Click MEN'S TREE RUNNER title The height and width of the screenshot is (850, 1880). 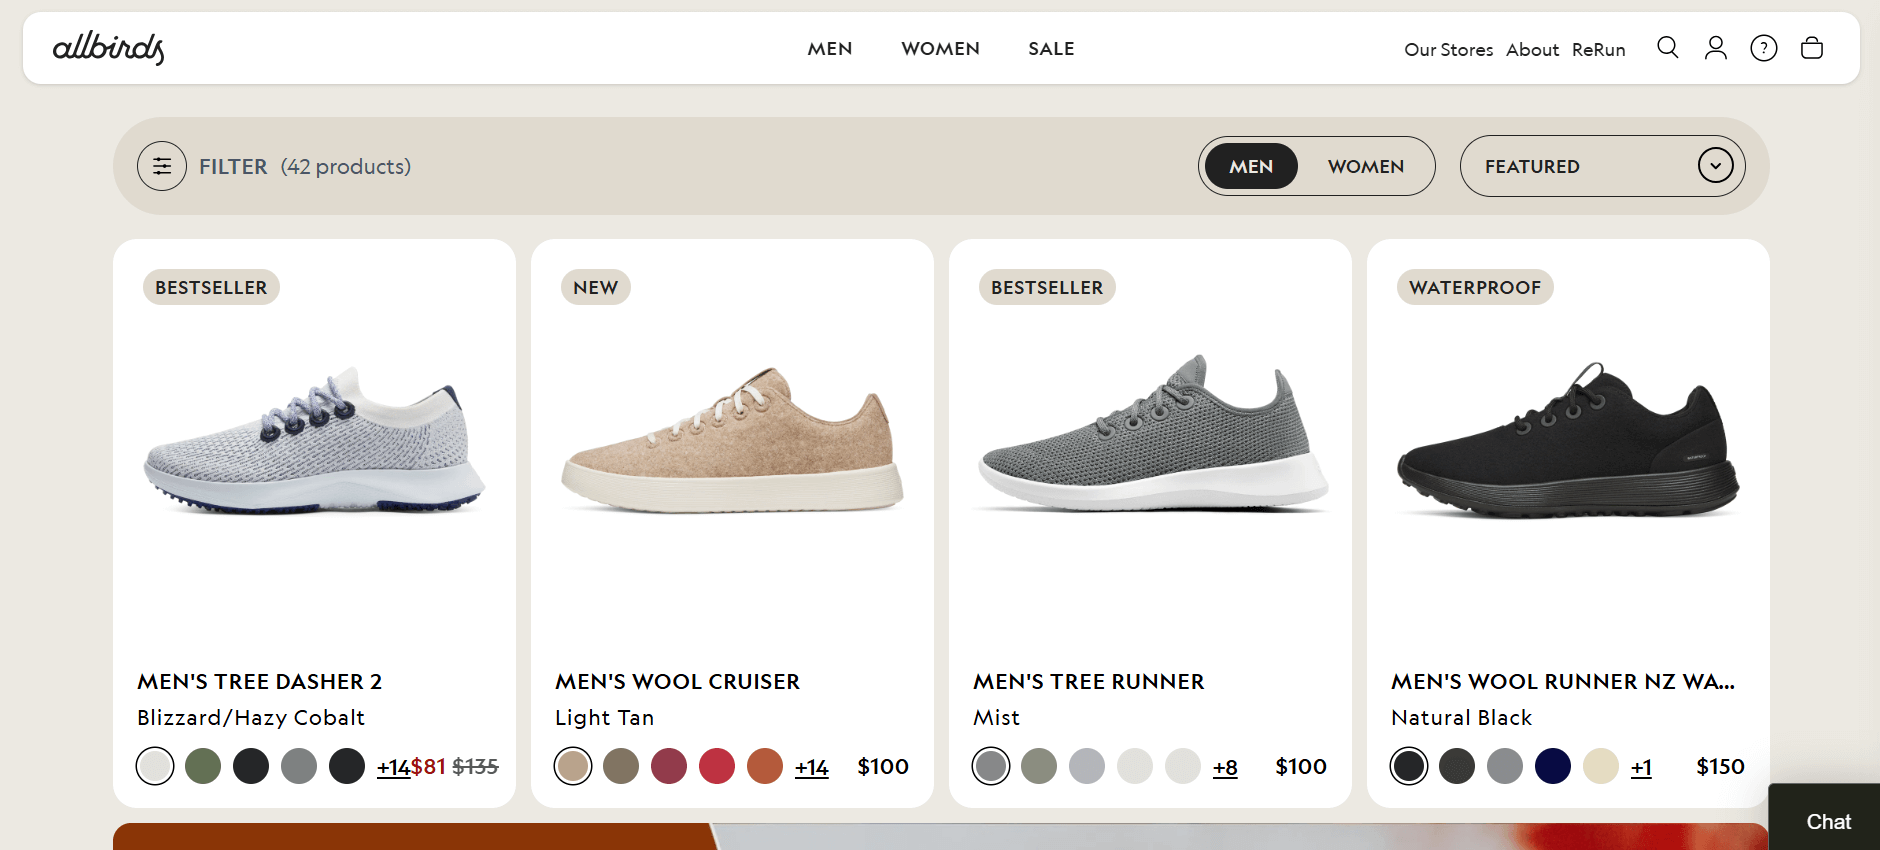1089,682
